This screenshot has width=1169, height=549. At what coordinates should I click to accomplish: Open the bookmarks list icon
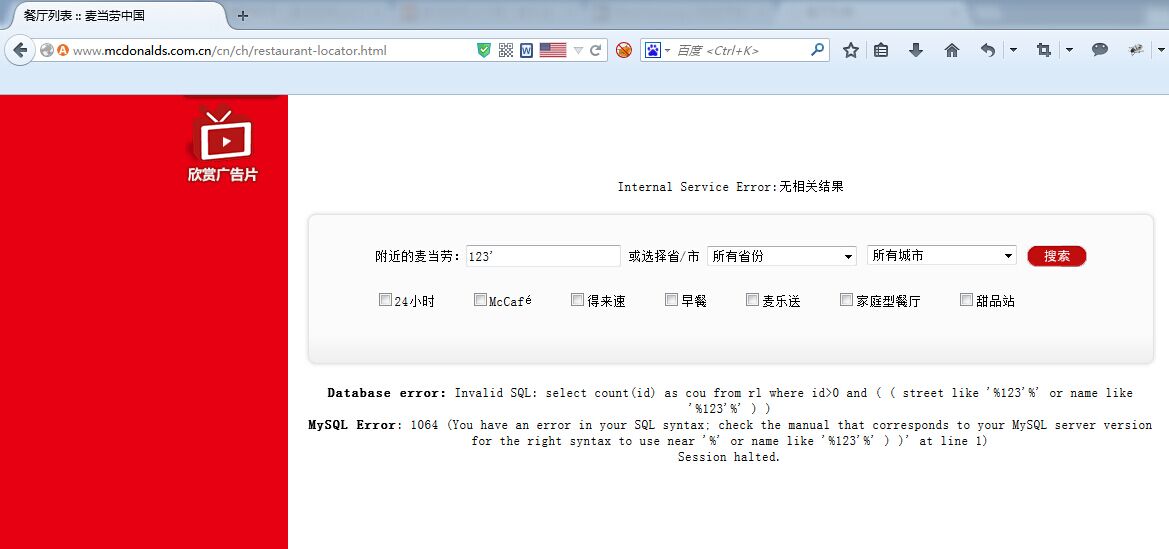pos(881,50)
